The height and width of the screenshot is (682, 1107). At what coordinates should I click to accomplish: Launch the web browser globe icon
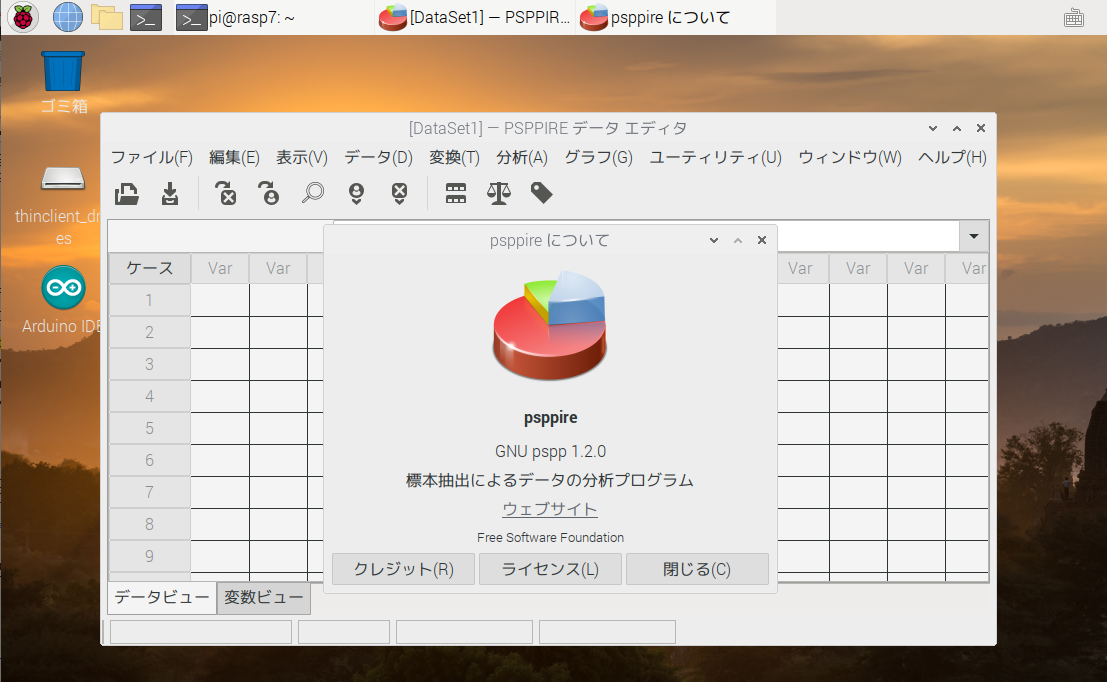pyautogui.click(x=68, y=17)
